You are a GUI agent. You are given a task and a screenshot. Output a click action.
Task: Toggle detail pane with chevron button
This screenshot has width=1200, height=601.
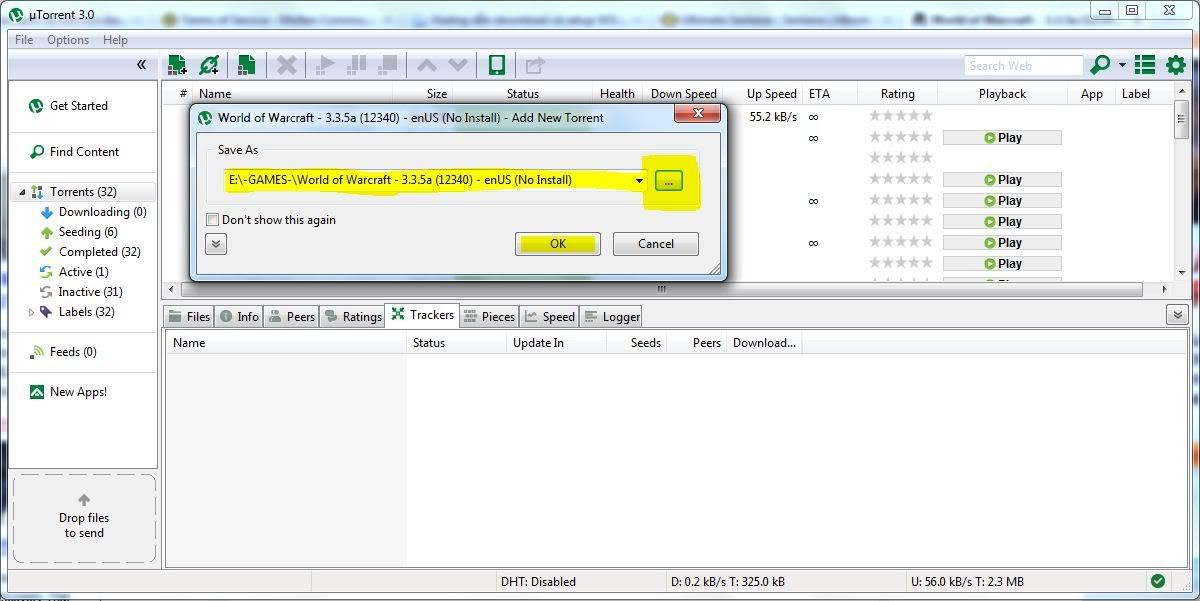coord(1177,315)
